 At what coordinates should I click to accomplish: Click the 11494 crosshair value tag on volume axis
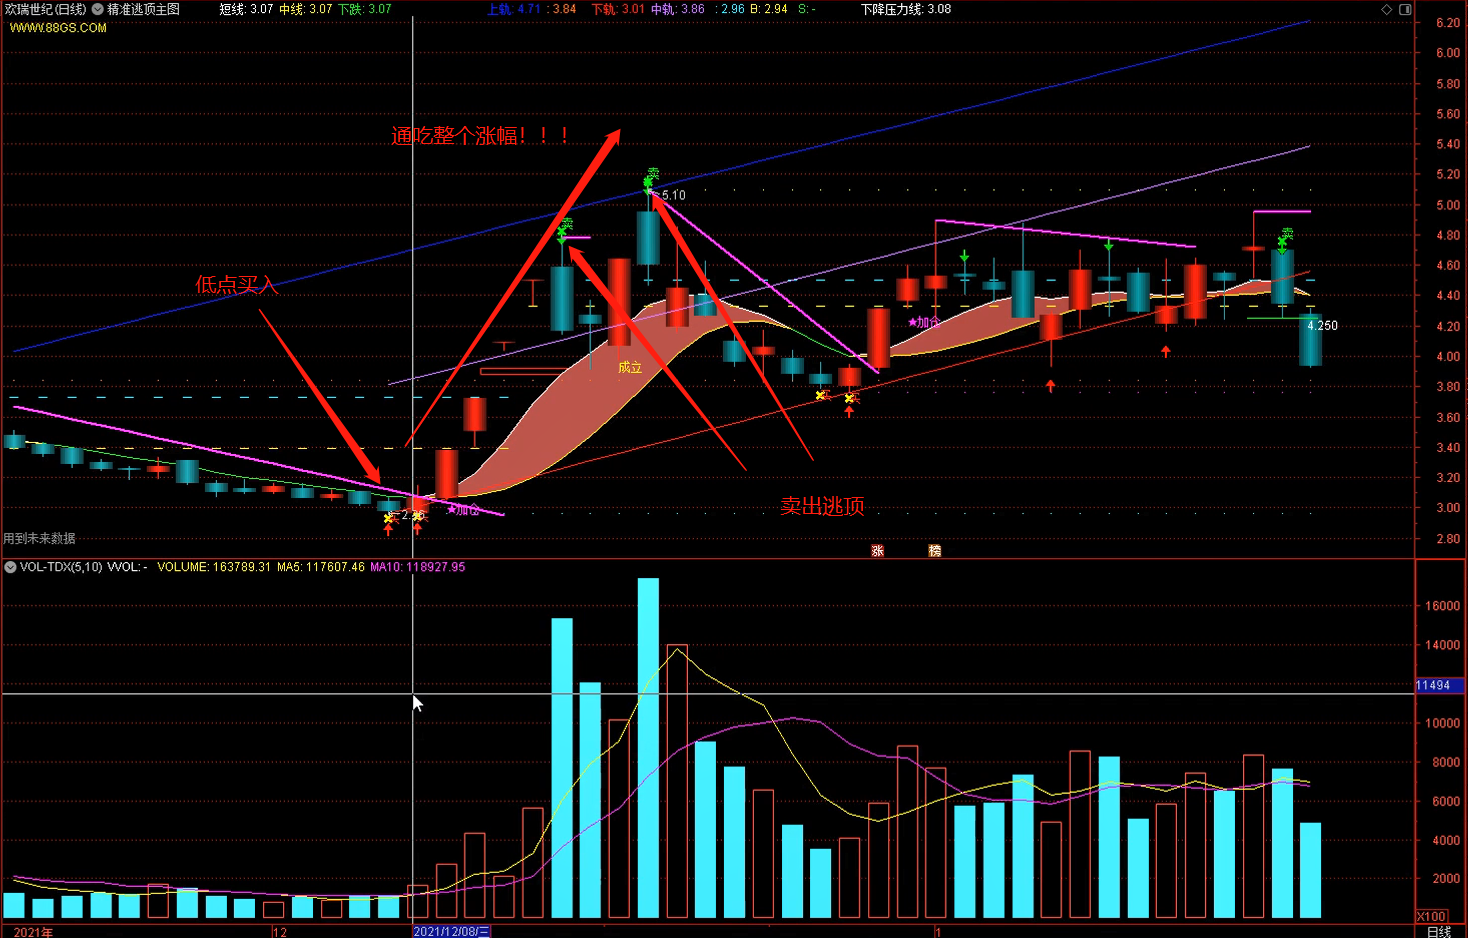coord(1440,685)
